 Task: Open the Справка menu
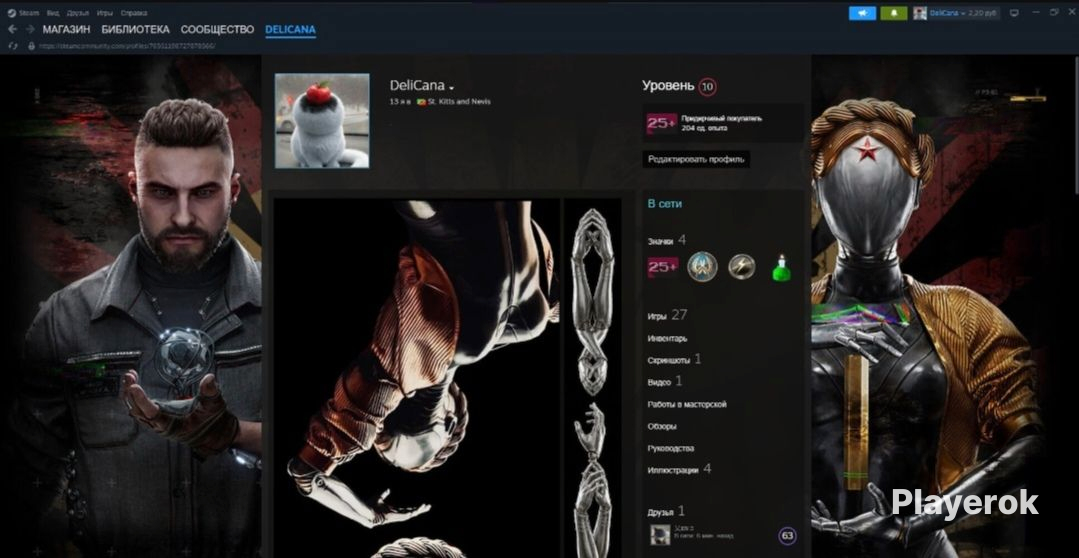click(133, 13)
